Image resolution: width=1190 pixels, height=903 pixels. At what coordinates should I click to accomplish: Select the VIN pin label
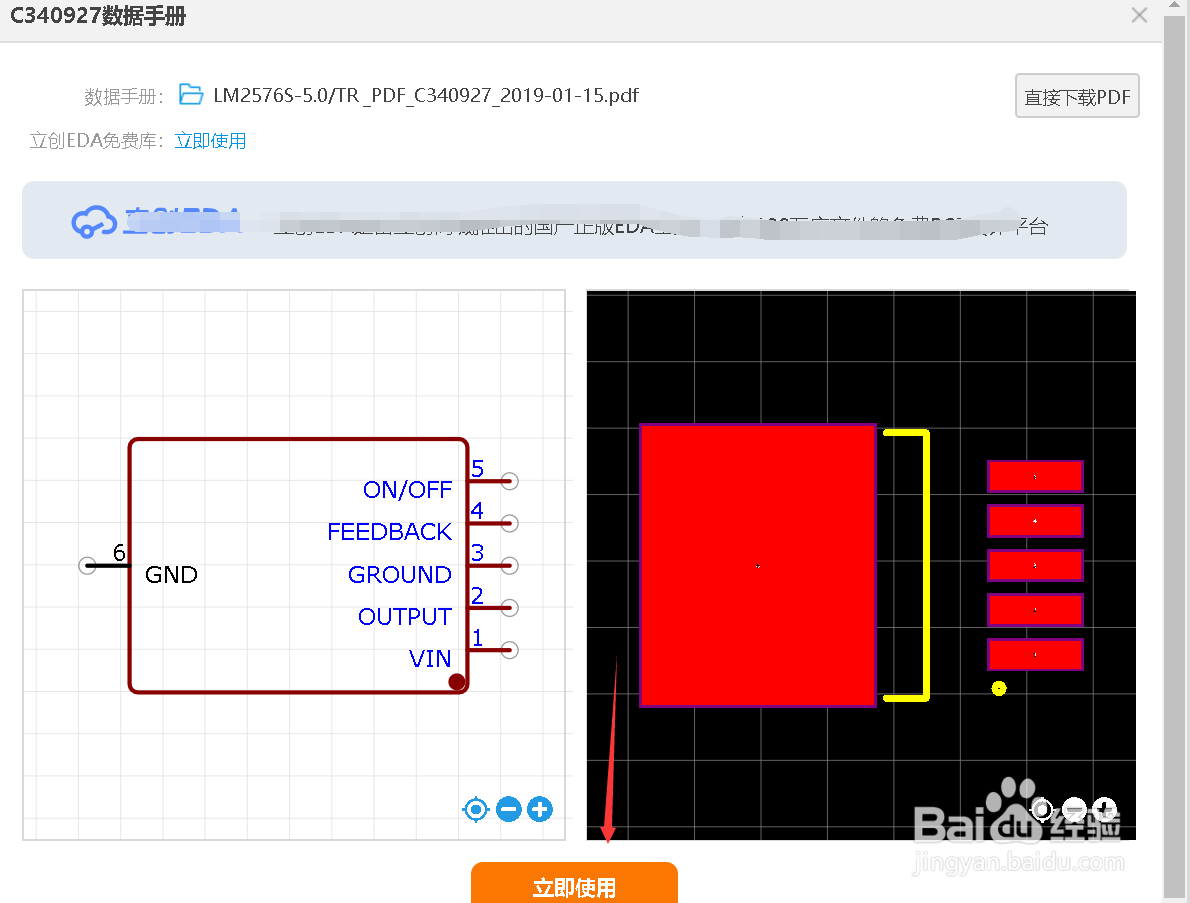coord(430,659)
